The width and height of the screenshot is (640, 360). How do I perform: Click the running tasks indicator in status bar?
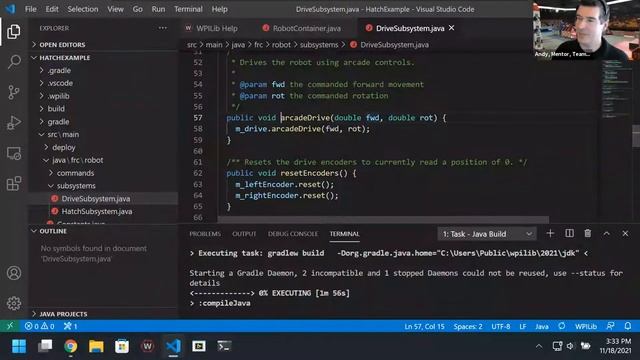click(x=70, y=326)
